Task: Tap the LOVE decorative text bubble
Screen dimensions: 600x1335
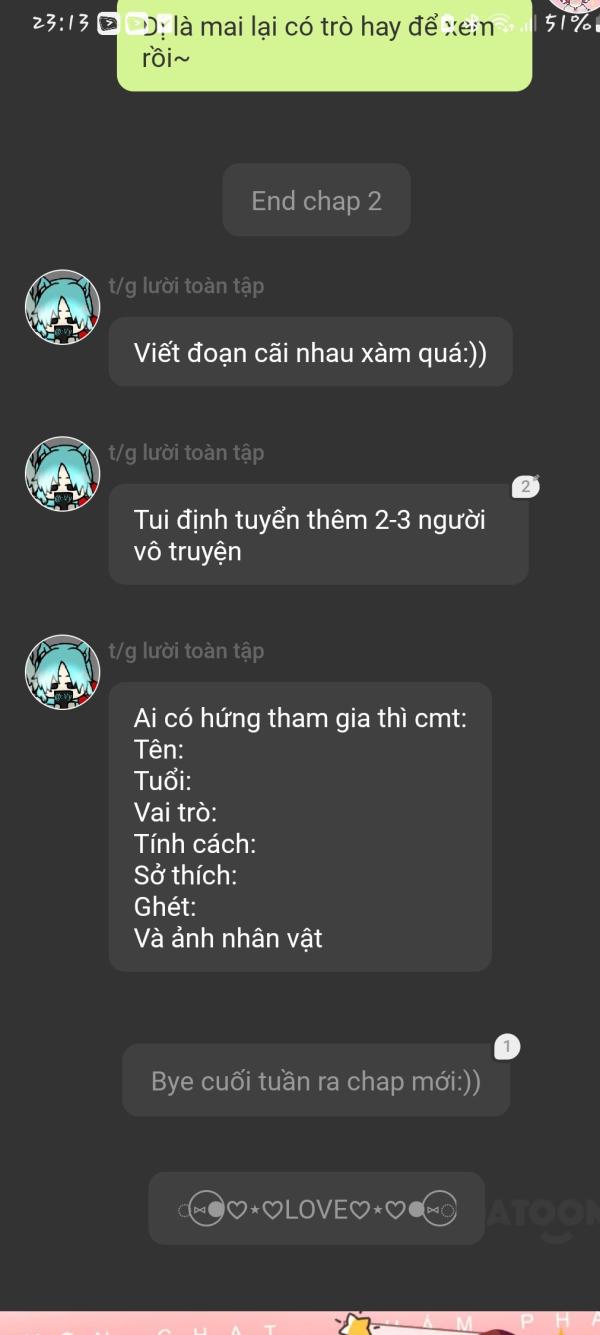Action: pyautogui.click(x=316, y=1209)
